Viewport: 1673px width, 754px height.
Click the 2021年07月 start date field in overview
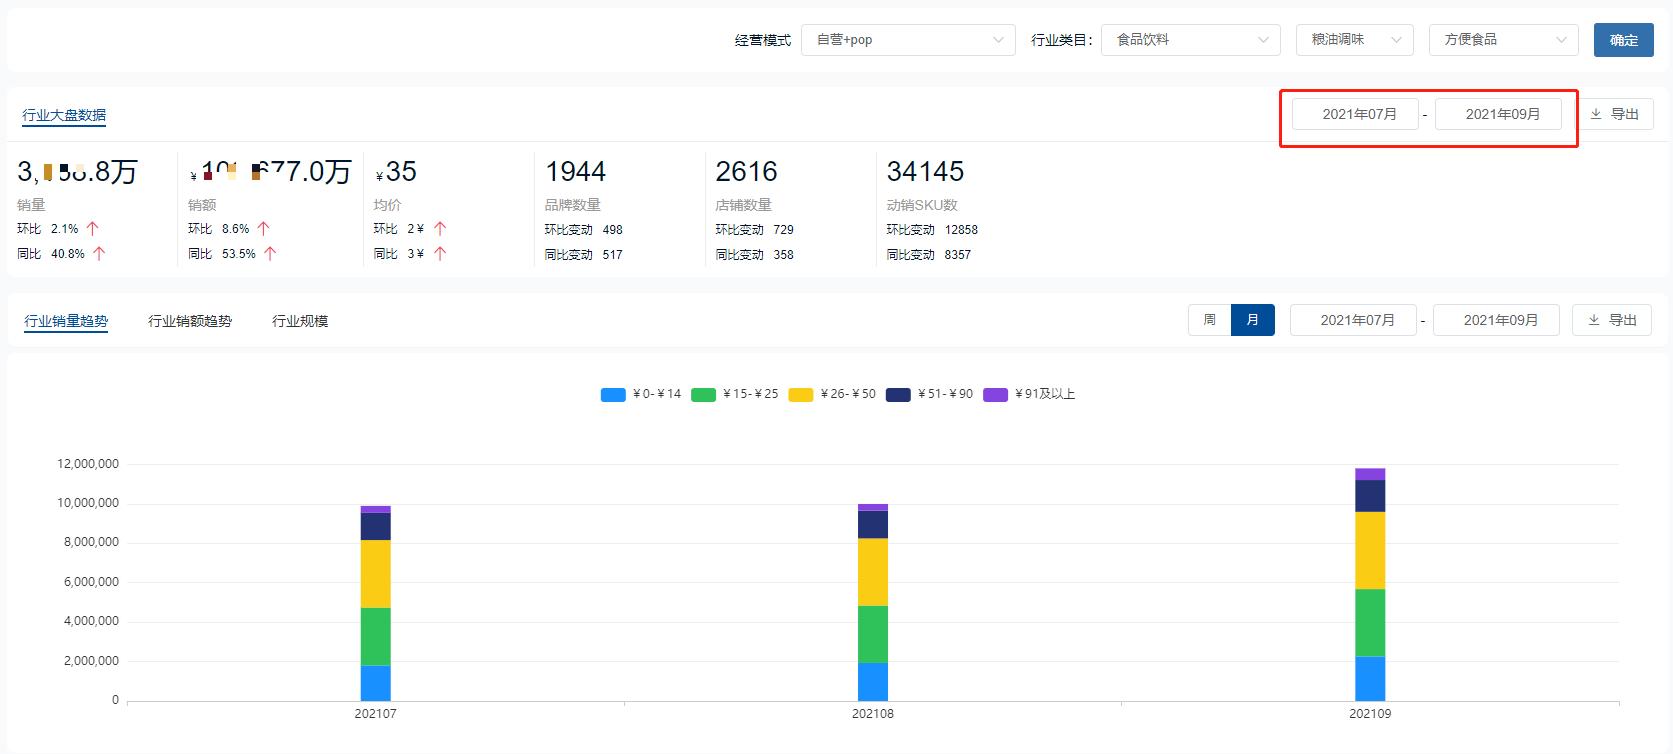click(1355, 114)
